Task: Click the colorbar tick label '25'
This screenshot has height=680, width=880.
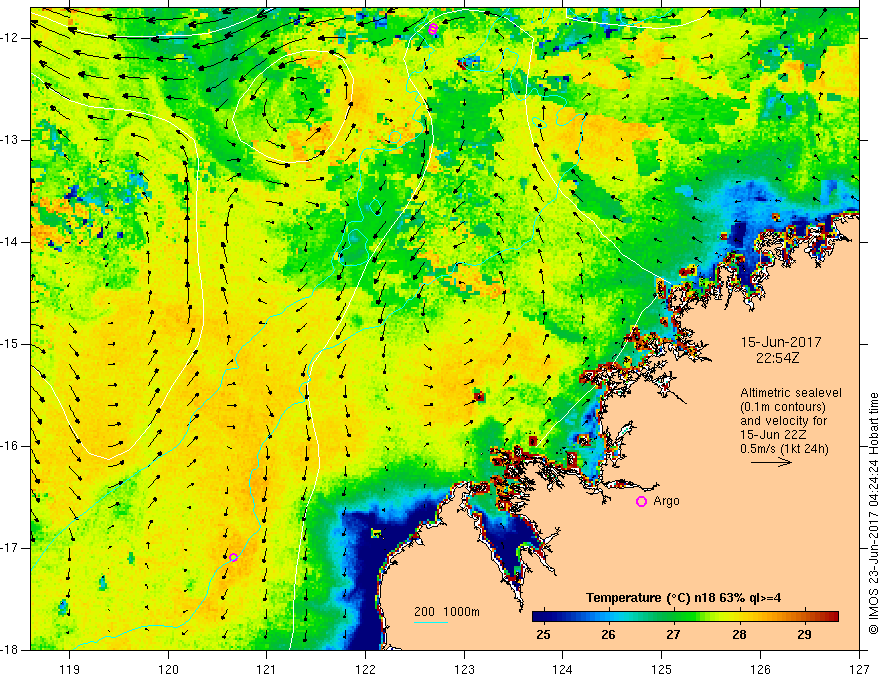Action: [543, 635]
